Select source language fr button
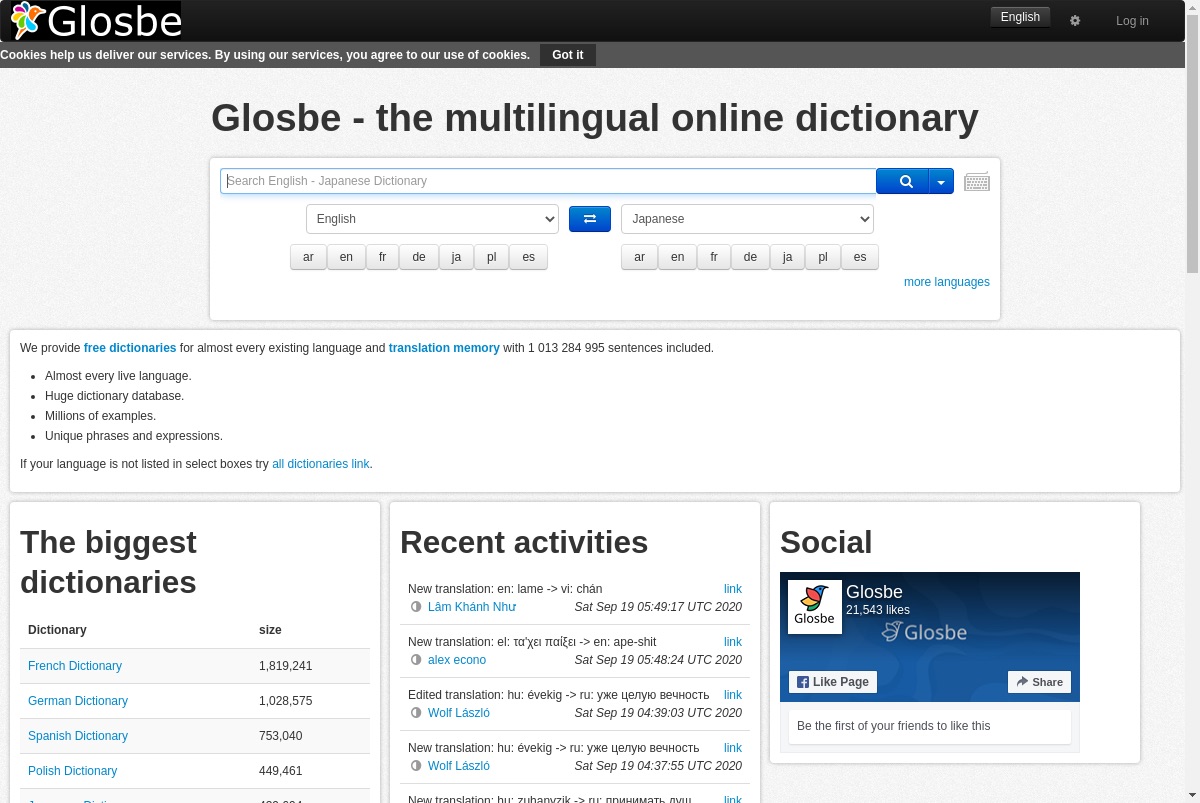 [382, 257]
